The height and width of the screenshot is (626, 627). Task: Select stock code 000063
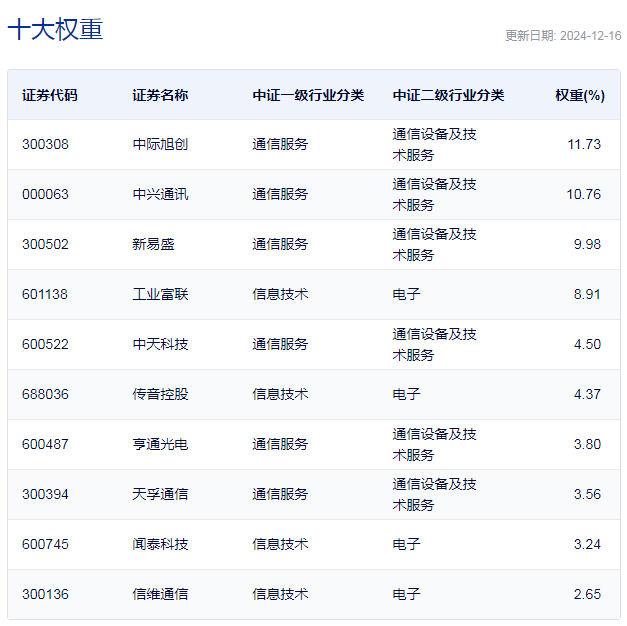click(x=45, y=194)
